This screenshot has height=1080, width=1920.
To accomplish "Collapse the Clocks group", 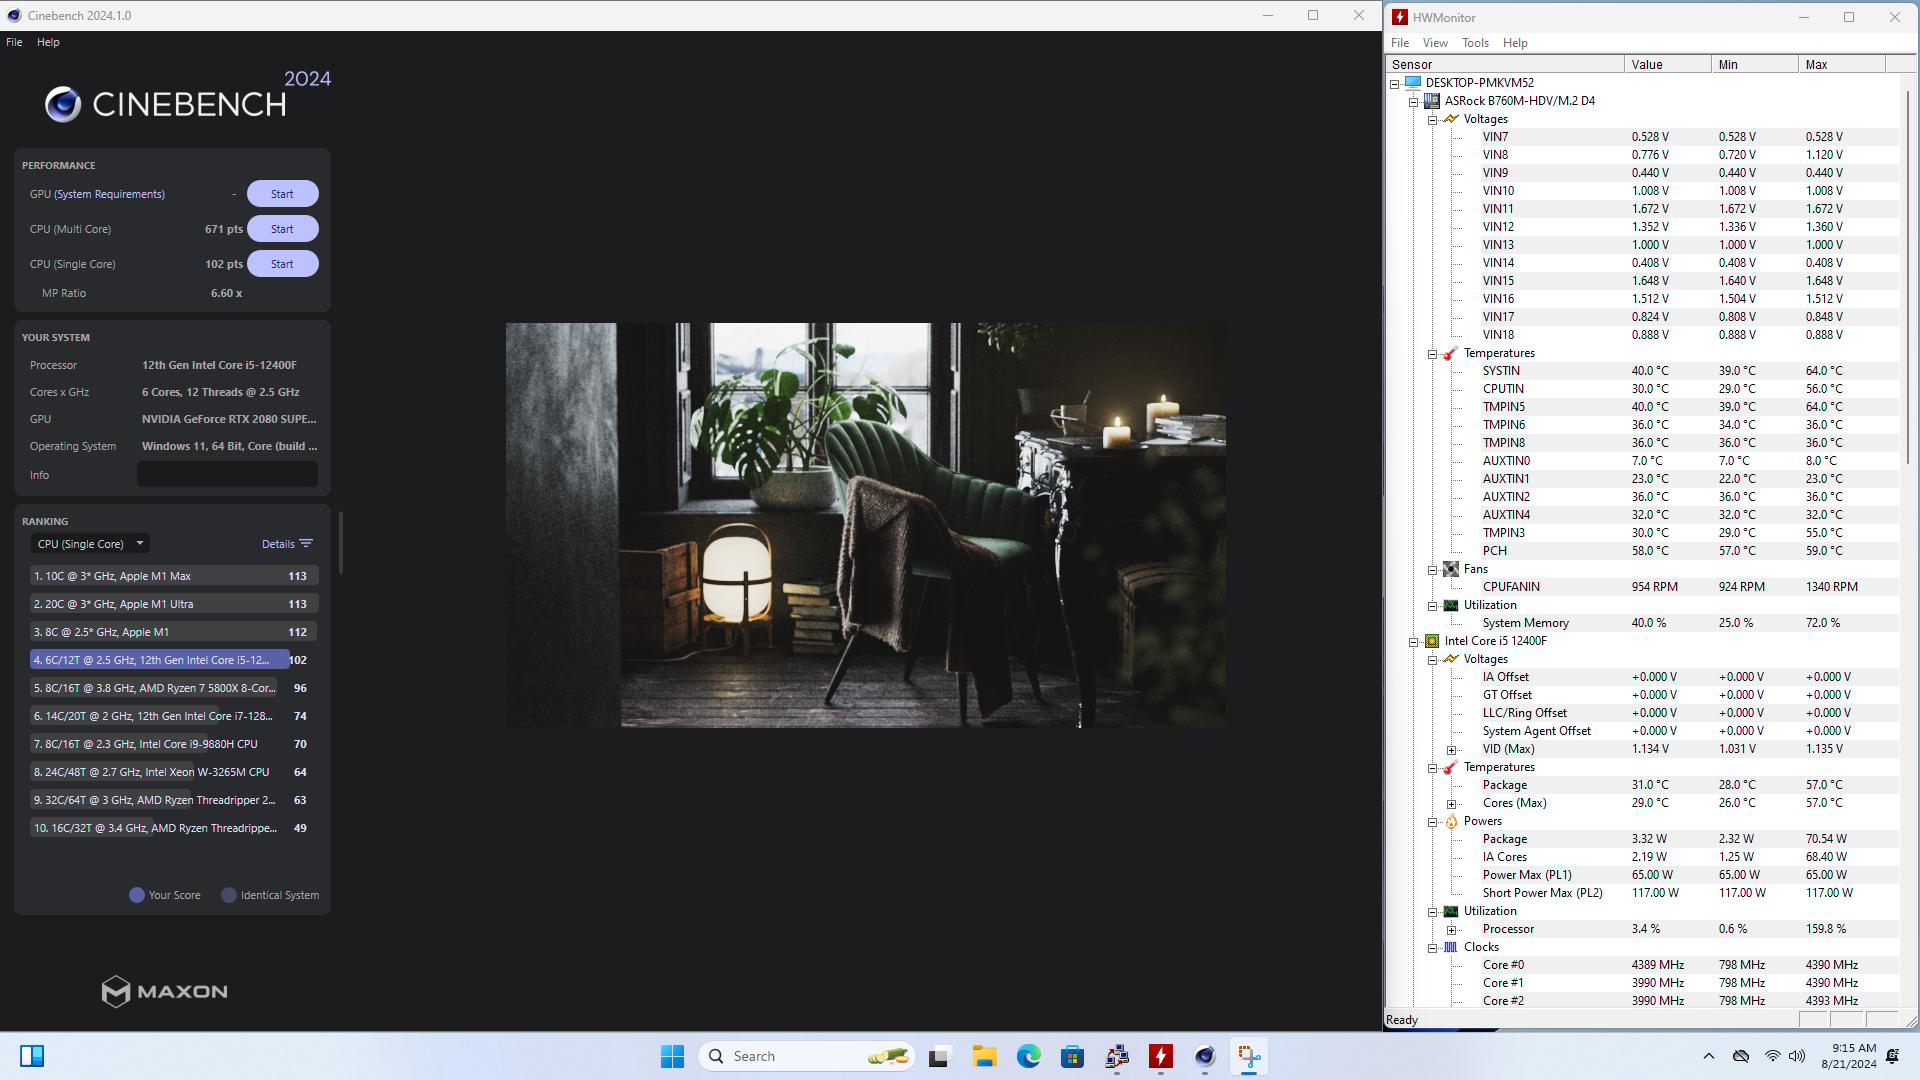I will (1433, 948).
